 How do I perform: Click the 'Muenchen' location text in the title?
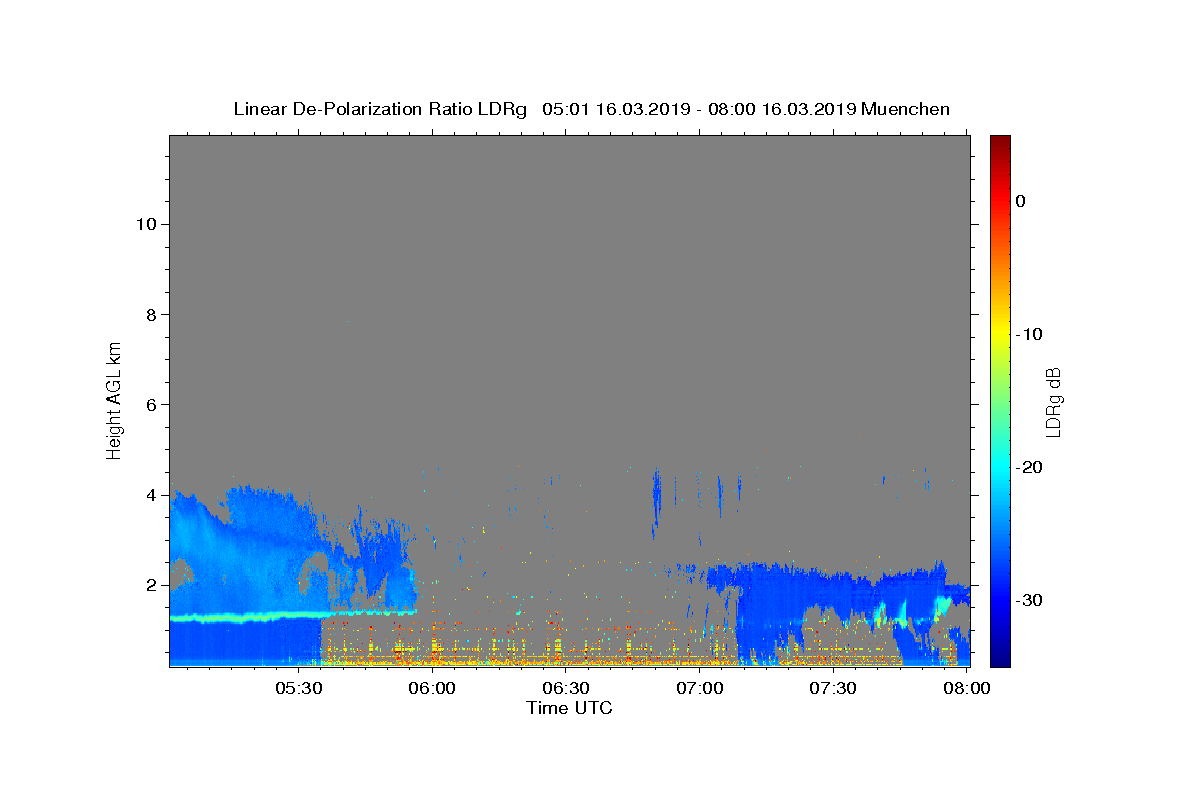click(x=905, y=109)
